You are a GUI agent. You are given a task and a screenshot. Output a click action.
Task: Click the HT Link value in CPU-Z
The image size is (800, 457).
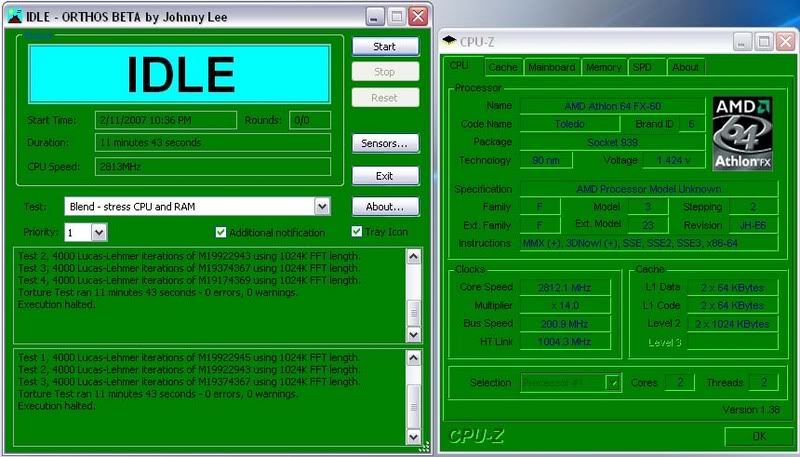pyautogui.click(x=565, y=342)
